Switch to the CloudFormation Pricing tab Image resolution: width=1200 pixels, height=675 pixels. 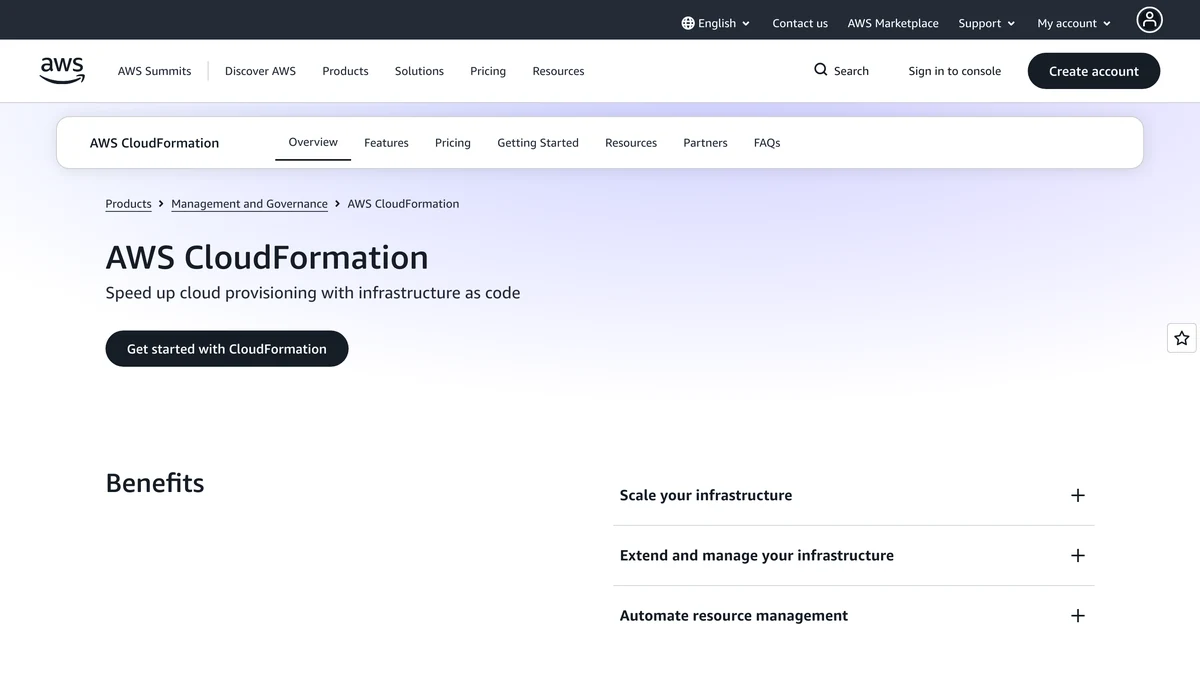coord(453,143)
